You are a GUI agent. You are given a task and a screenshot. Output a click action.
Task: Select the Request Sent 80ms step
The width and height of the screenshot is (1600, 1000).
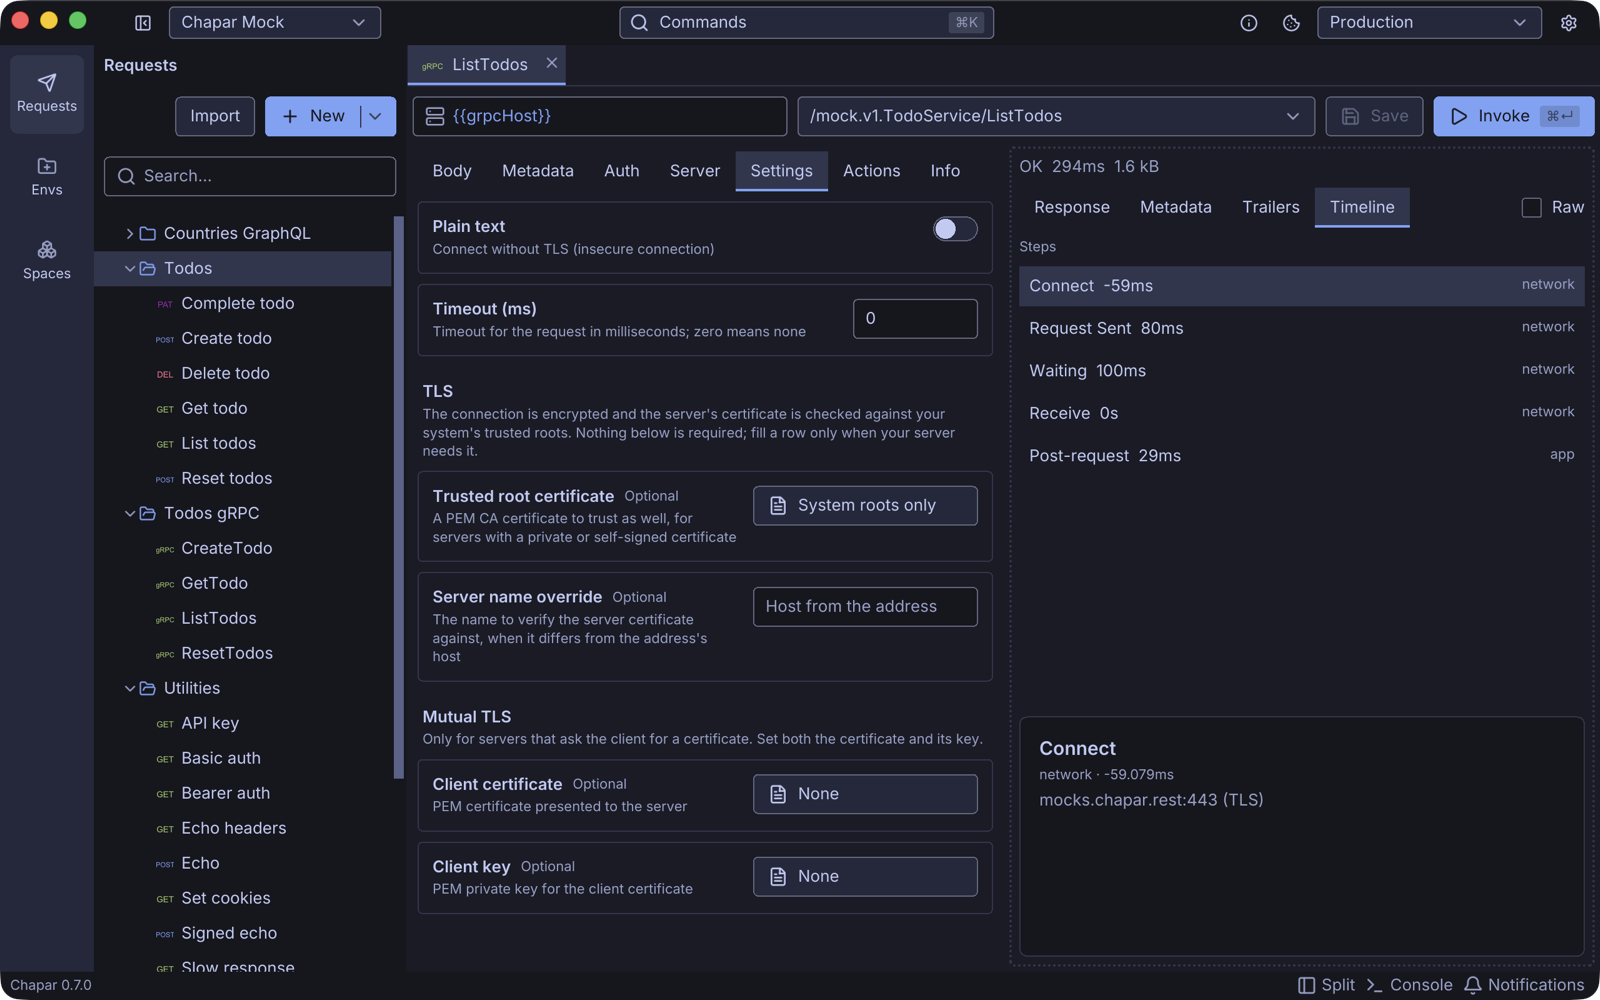tap(1302, 328)
